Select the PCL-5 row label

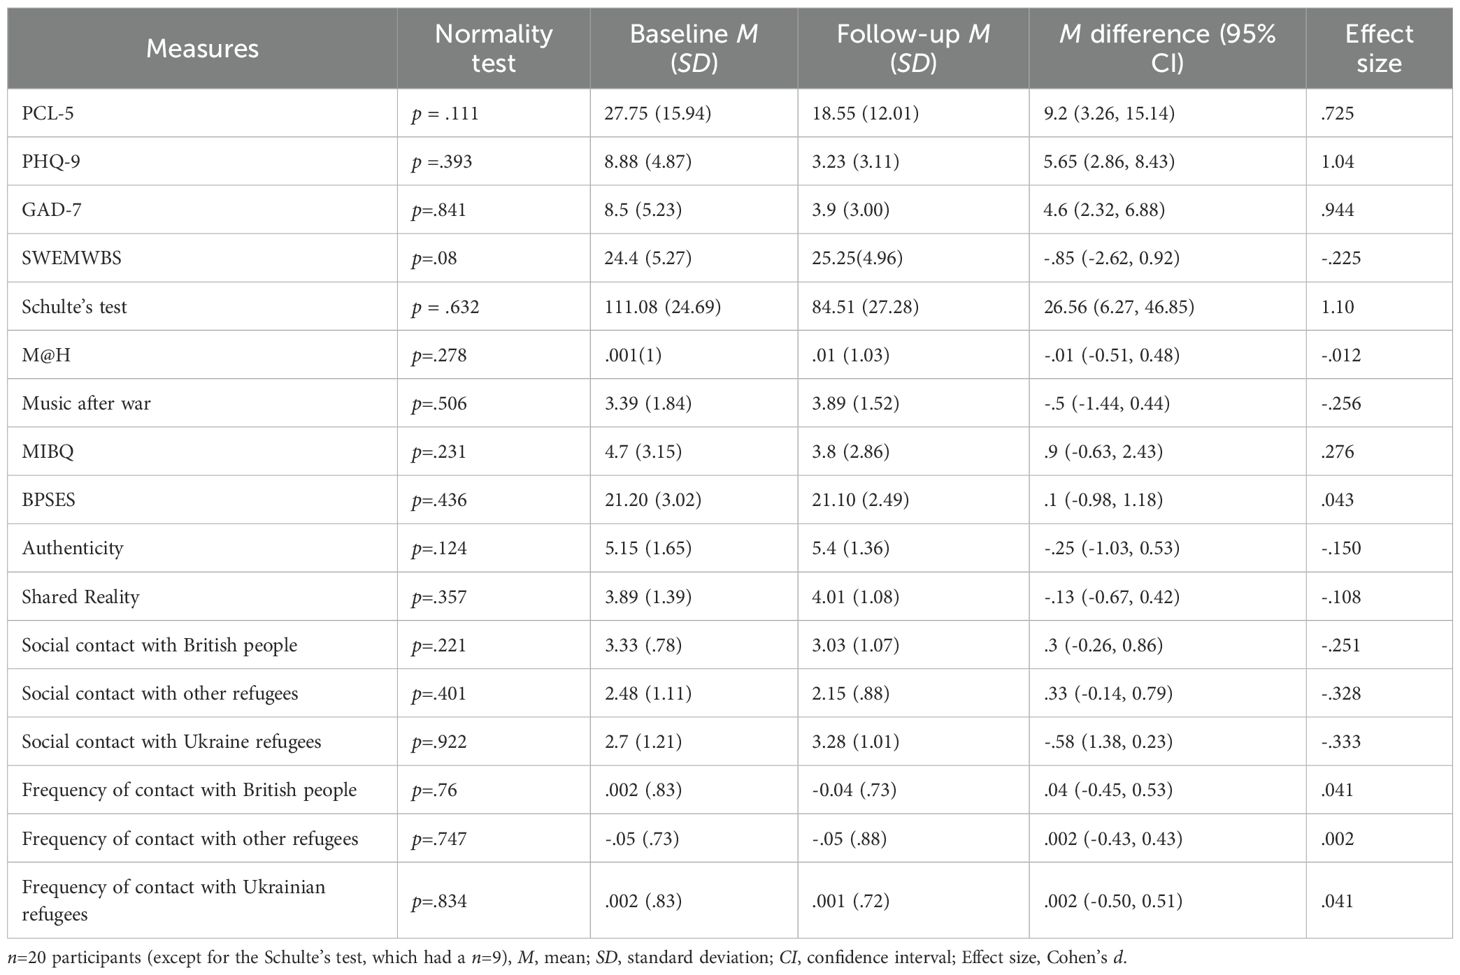coord(48,113)
